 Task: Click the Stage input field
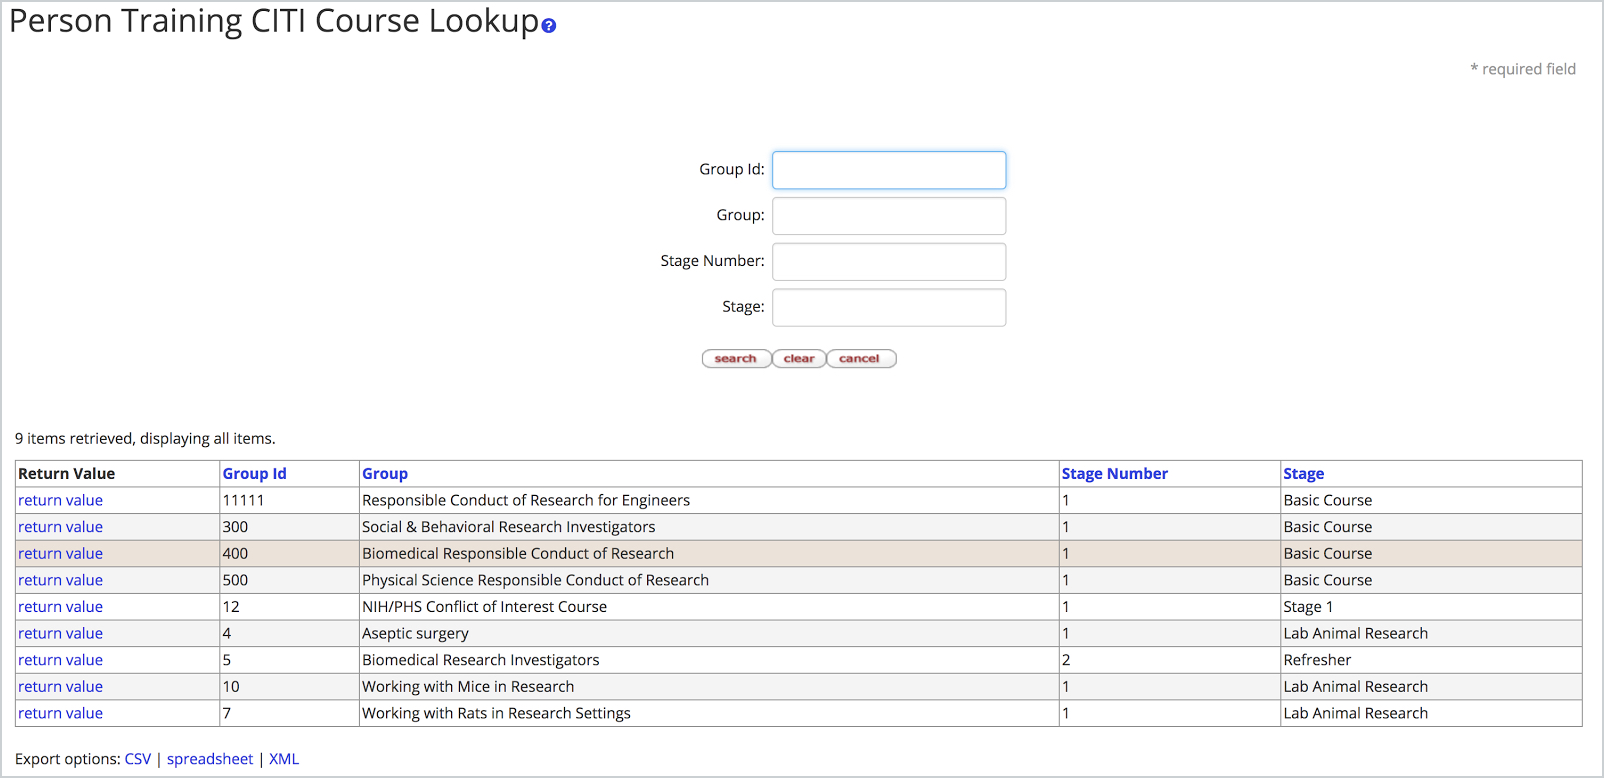pos(889,308)
